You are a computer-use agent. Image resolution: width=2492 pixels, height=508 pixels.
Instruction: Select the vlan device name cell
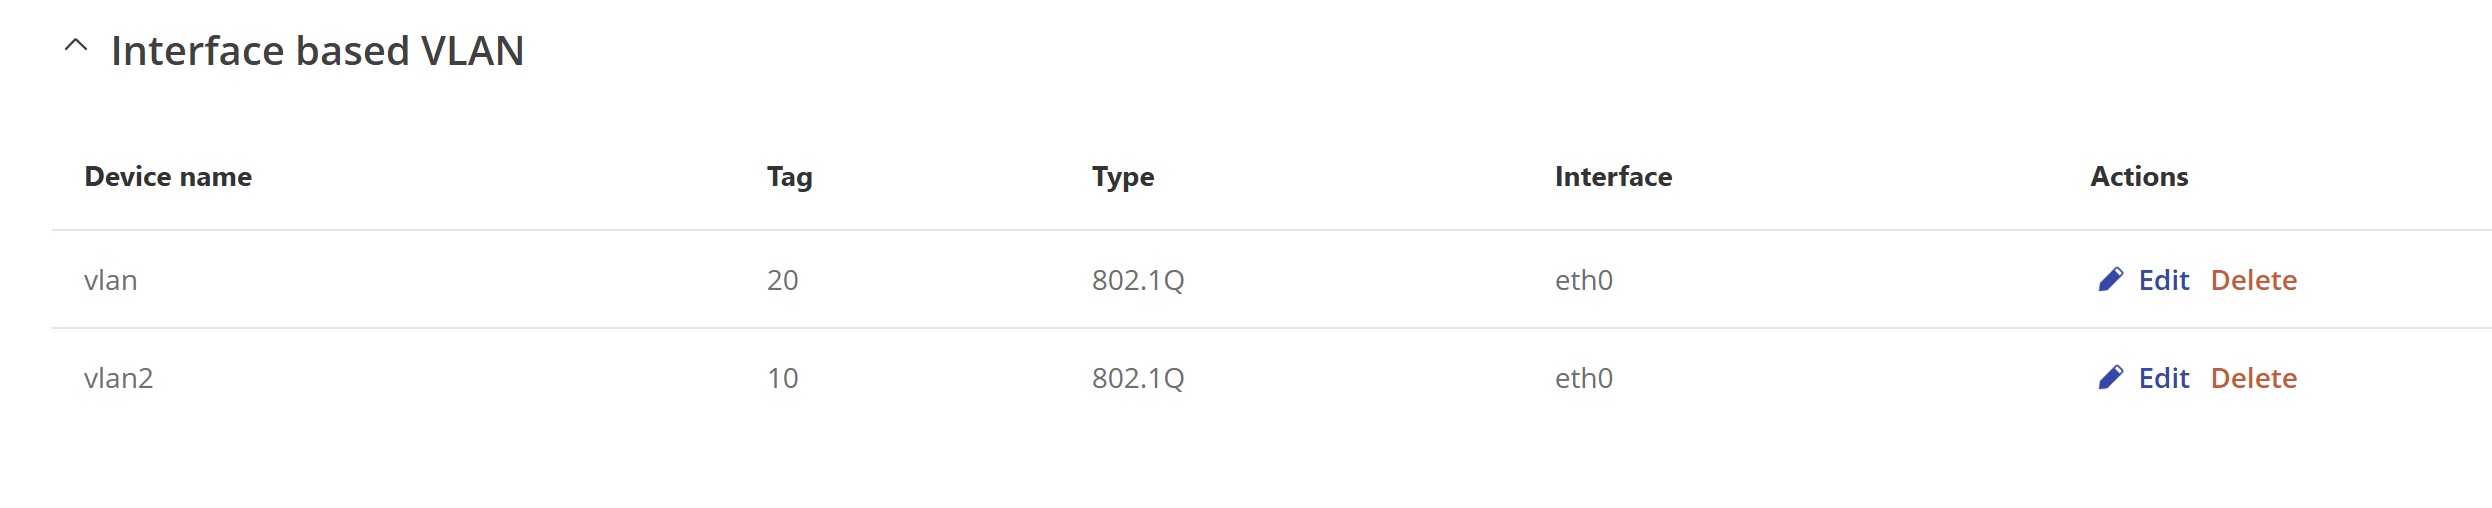tap(110, 280)
